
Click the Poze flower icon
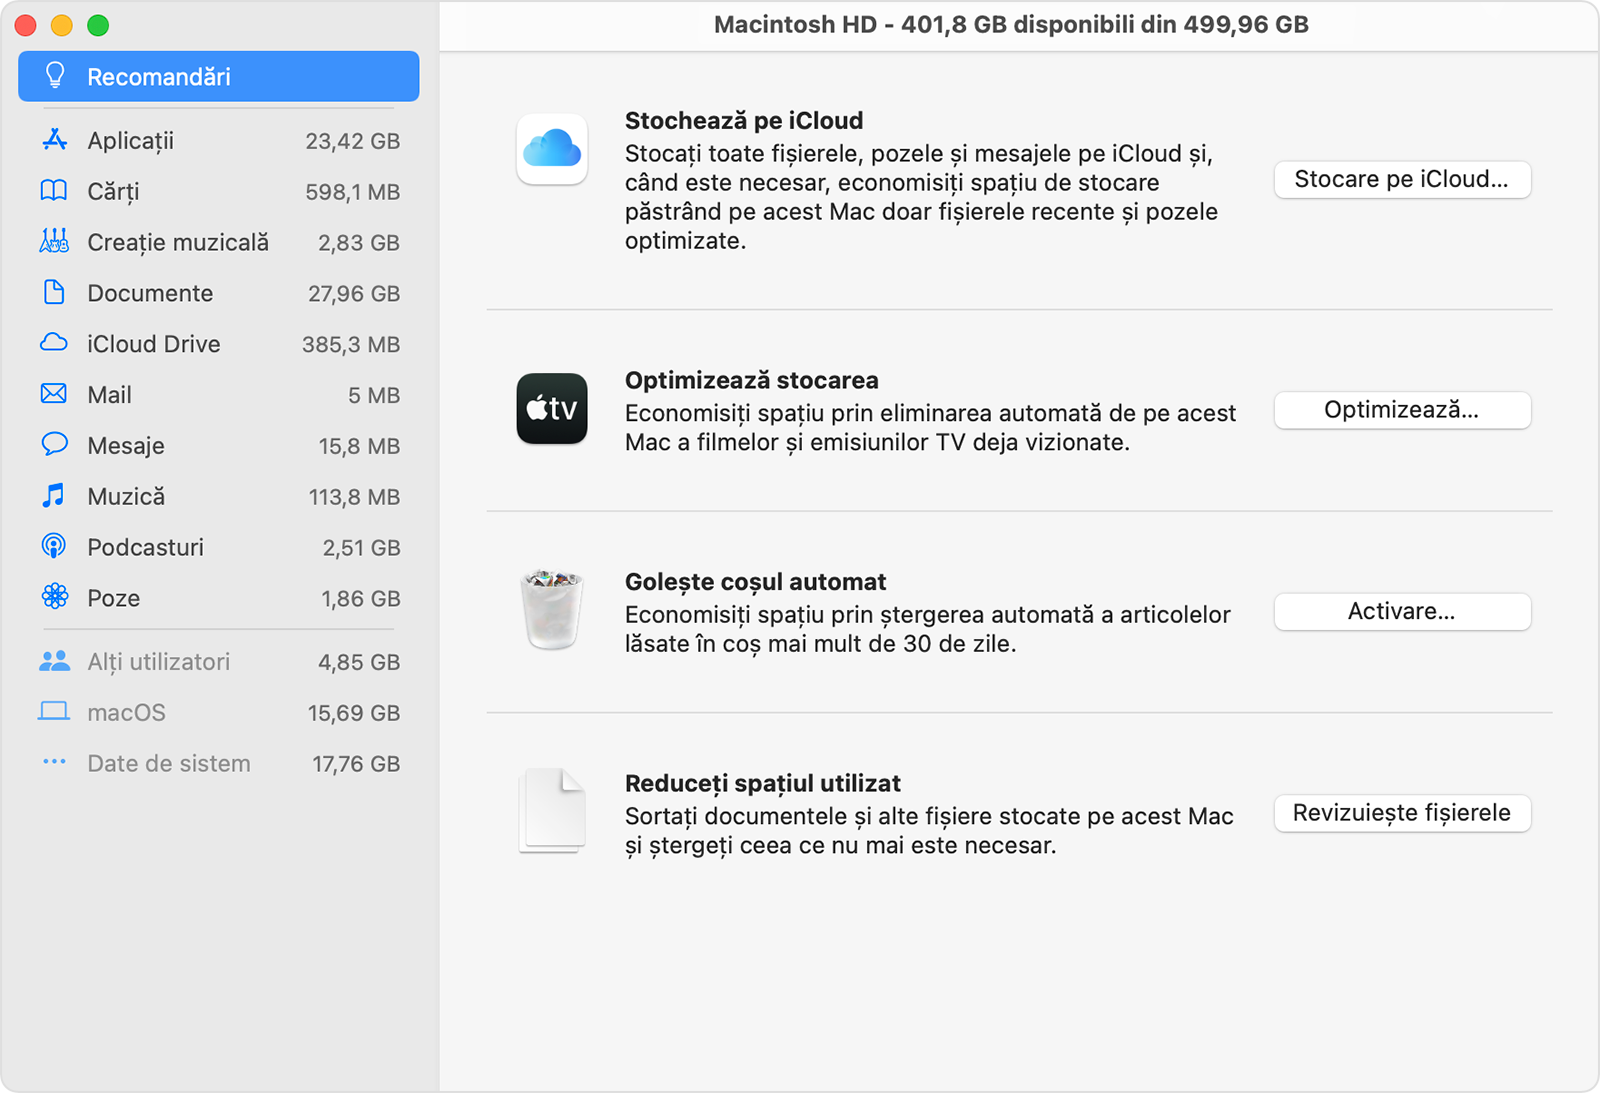pos(54,598)
